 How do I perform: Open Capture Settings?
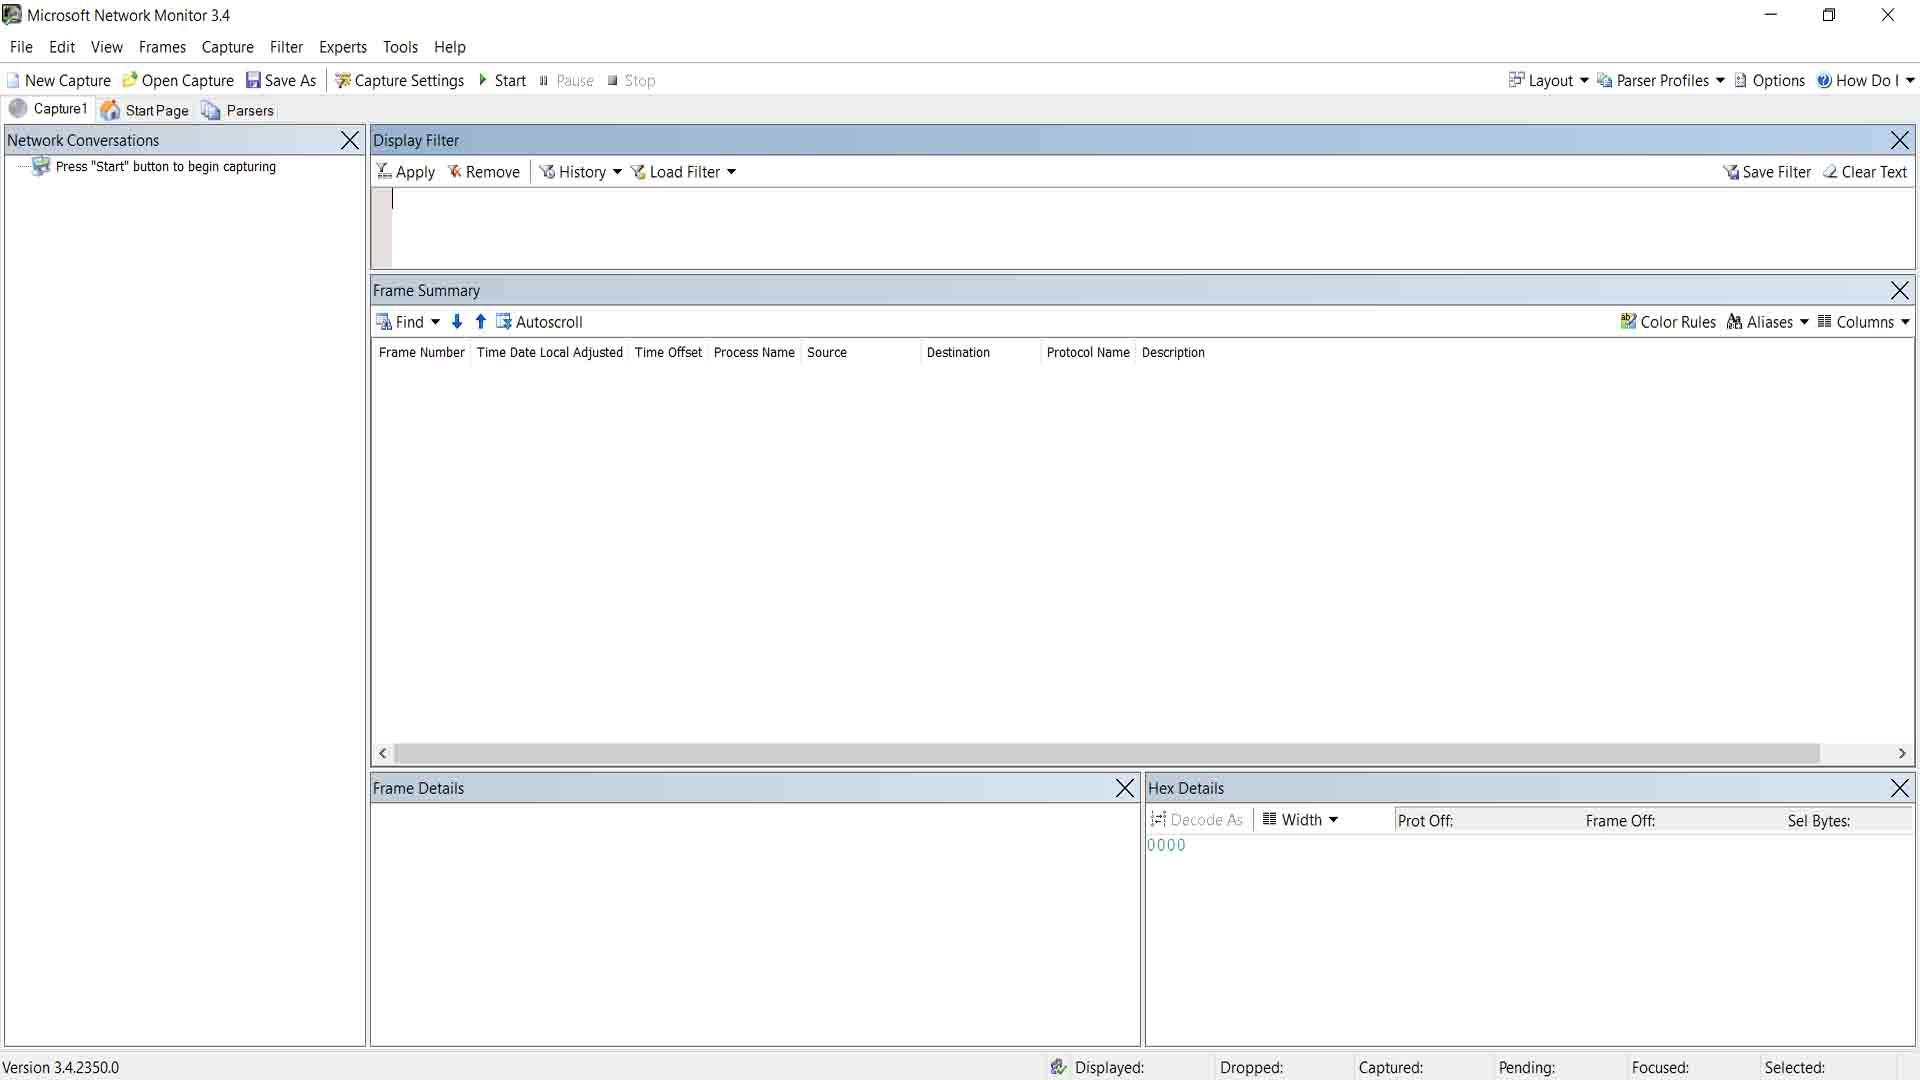point(399,80)
